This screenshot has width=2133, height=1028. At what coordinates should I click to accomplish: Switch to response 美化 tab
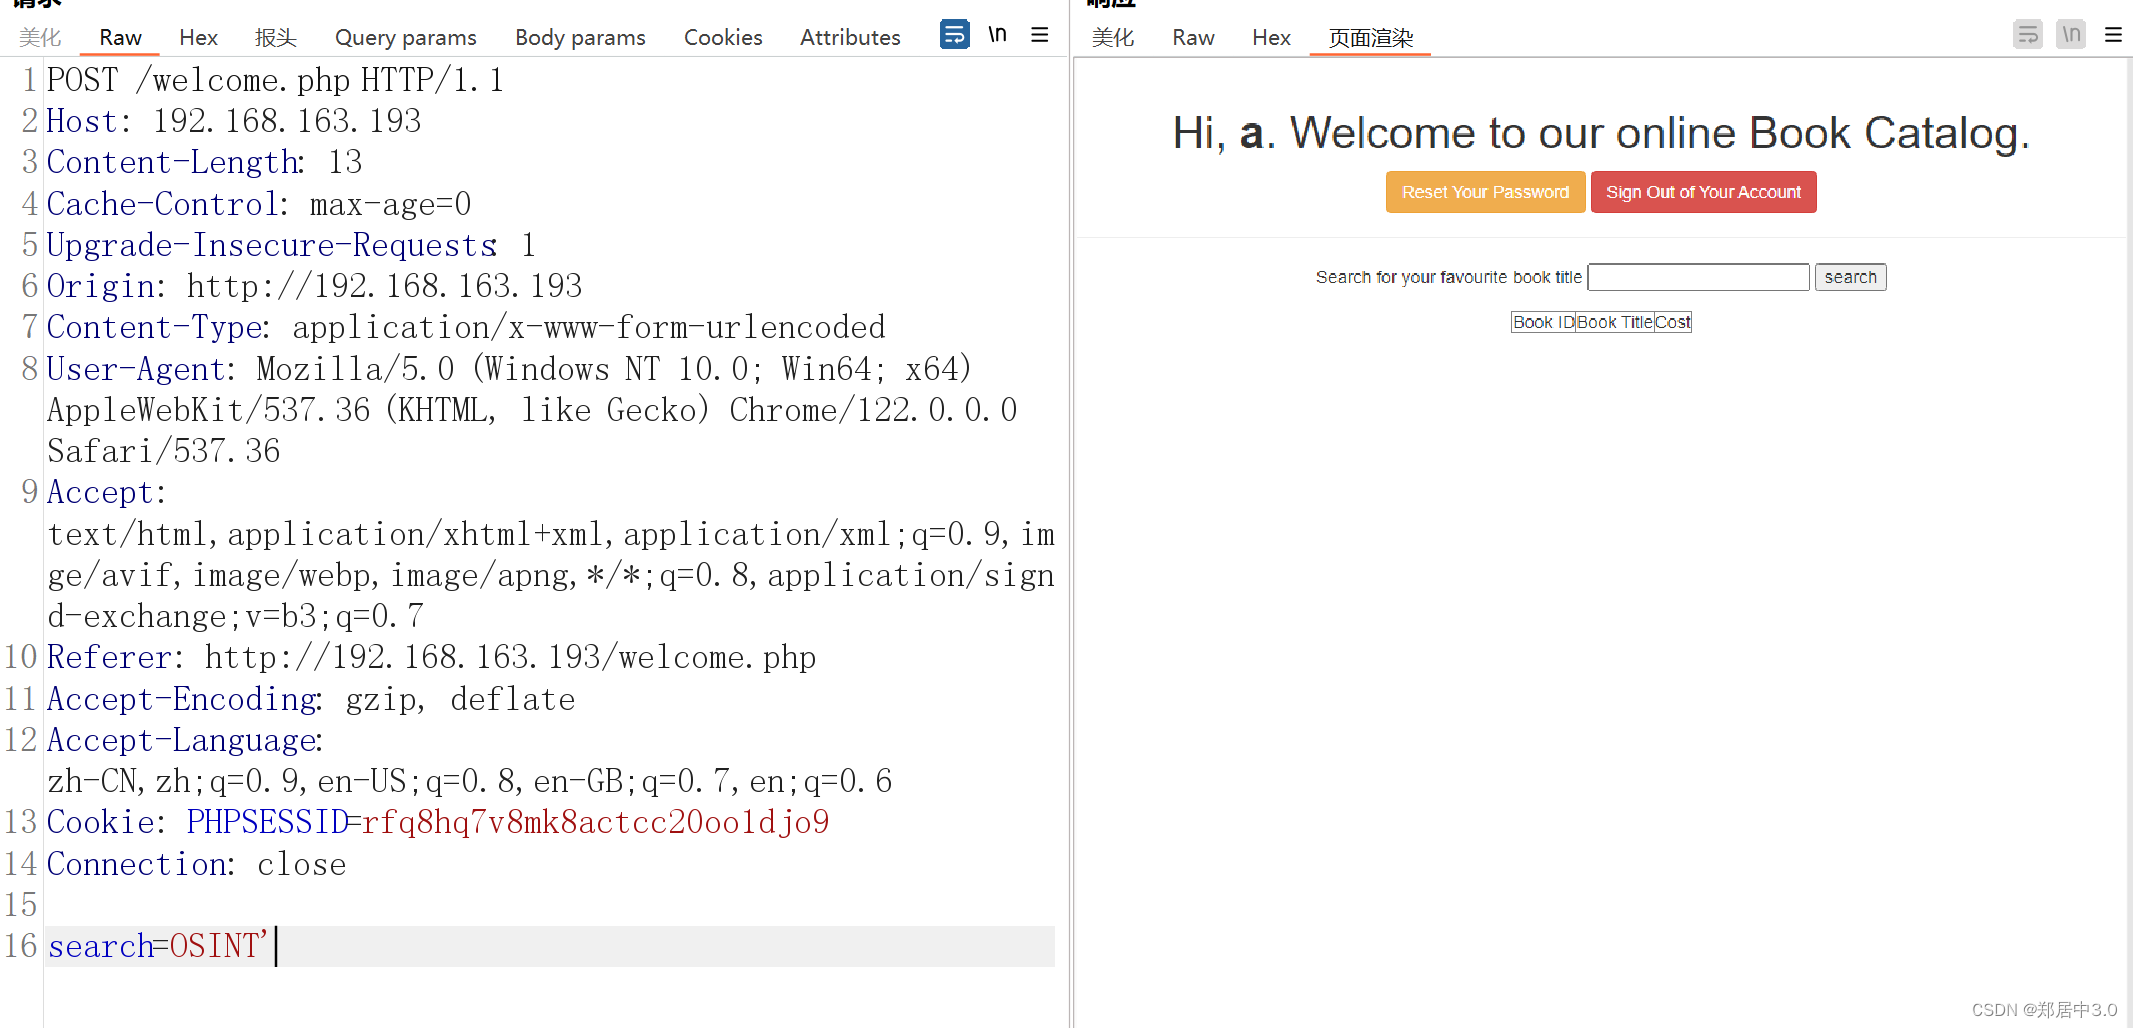[1113, 38]
